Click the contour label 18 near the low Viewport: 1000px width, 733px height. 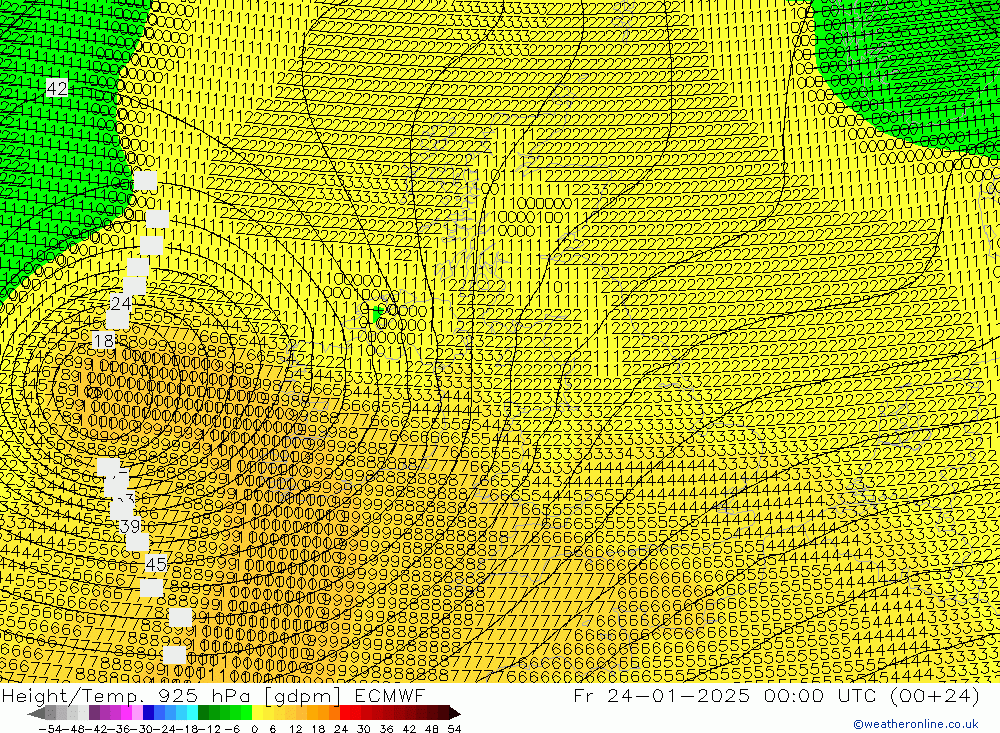pos(103,341)
